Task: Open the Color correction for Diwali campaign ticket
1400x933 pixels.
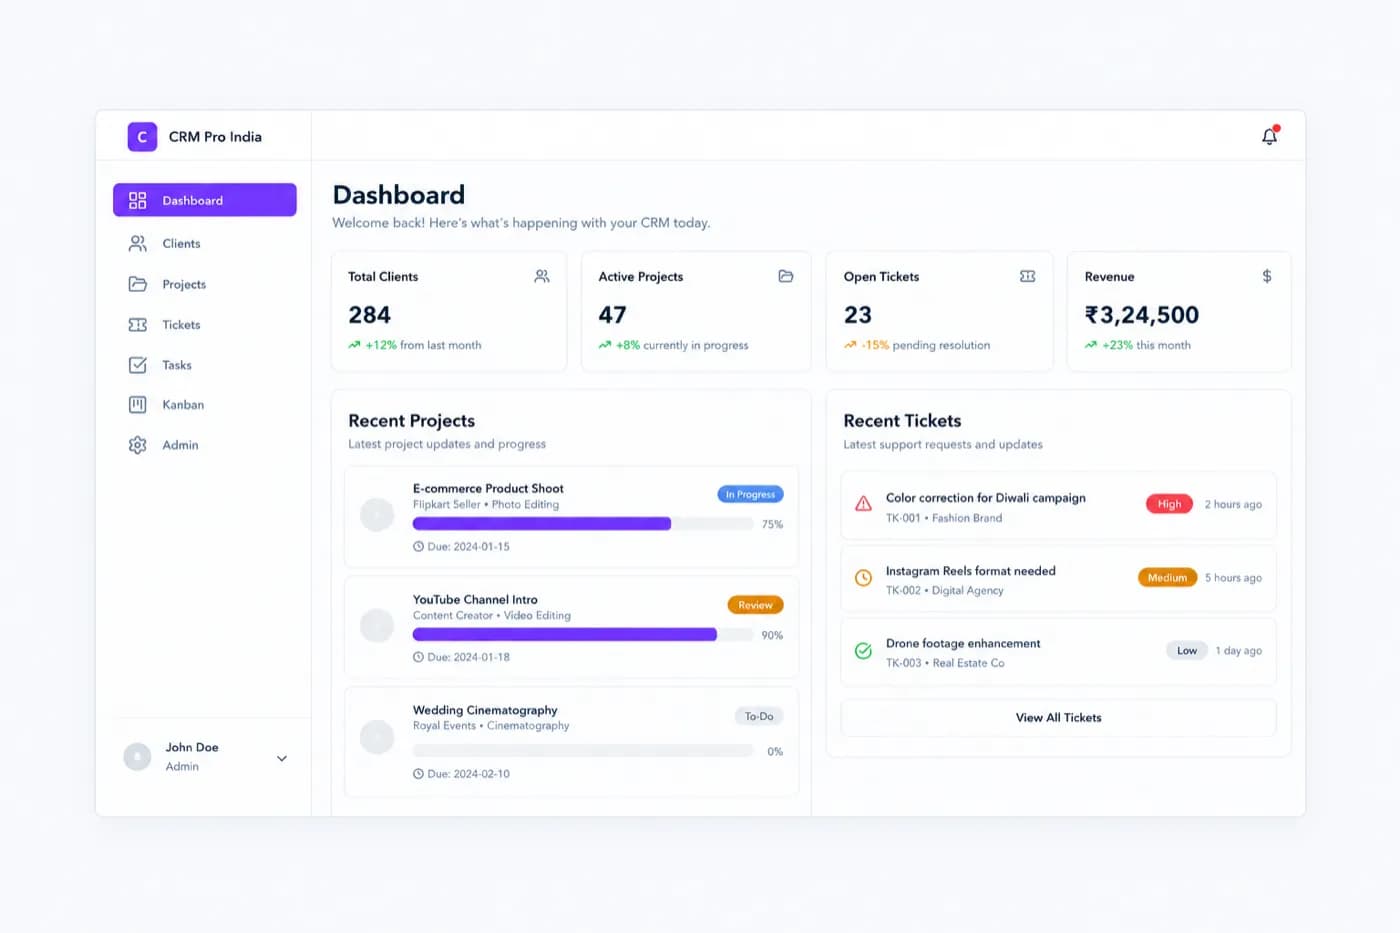Action: 1058,506
